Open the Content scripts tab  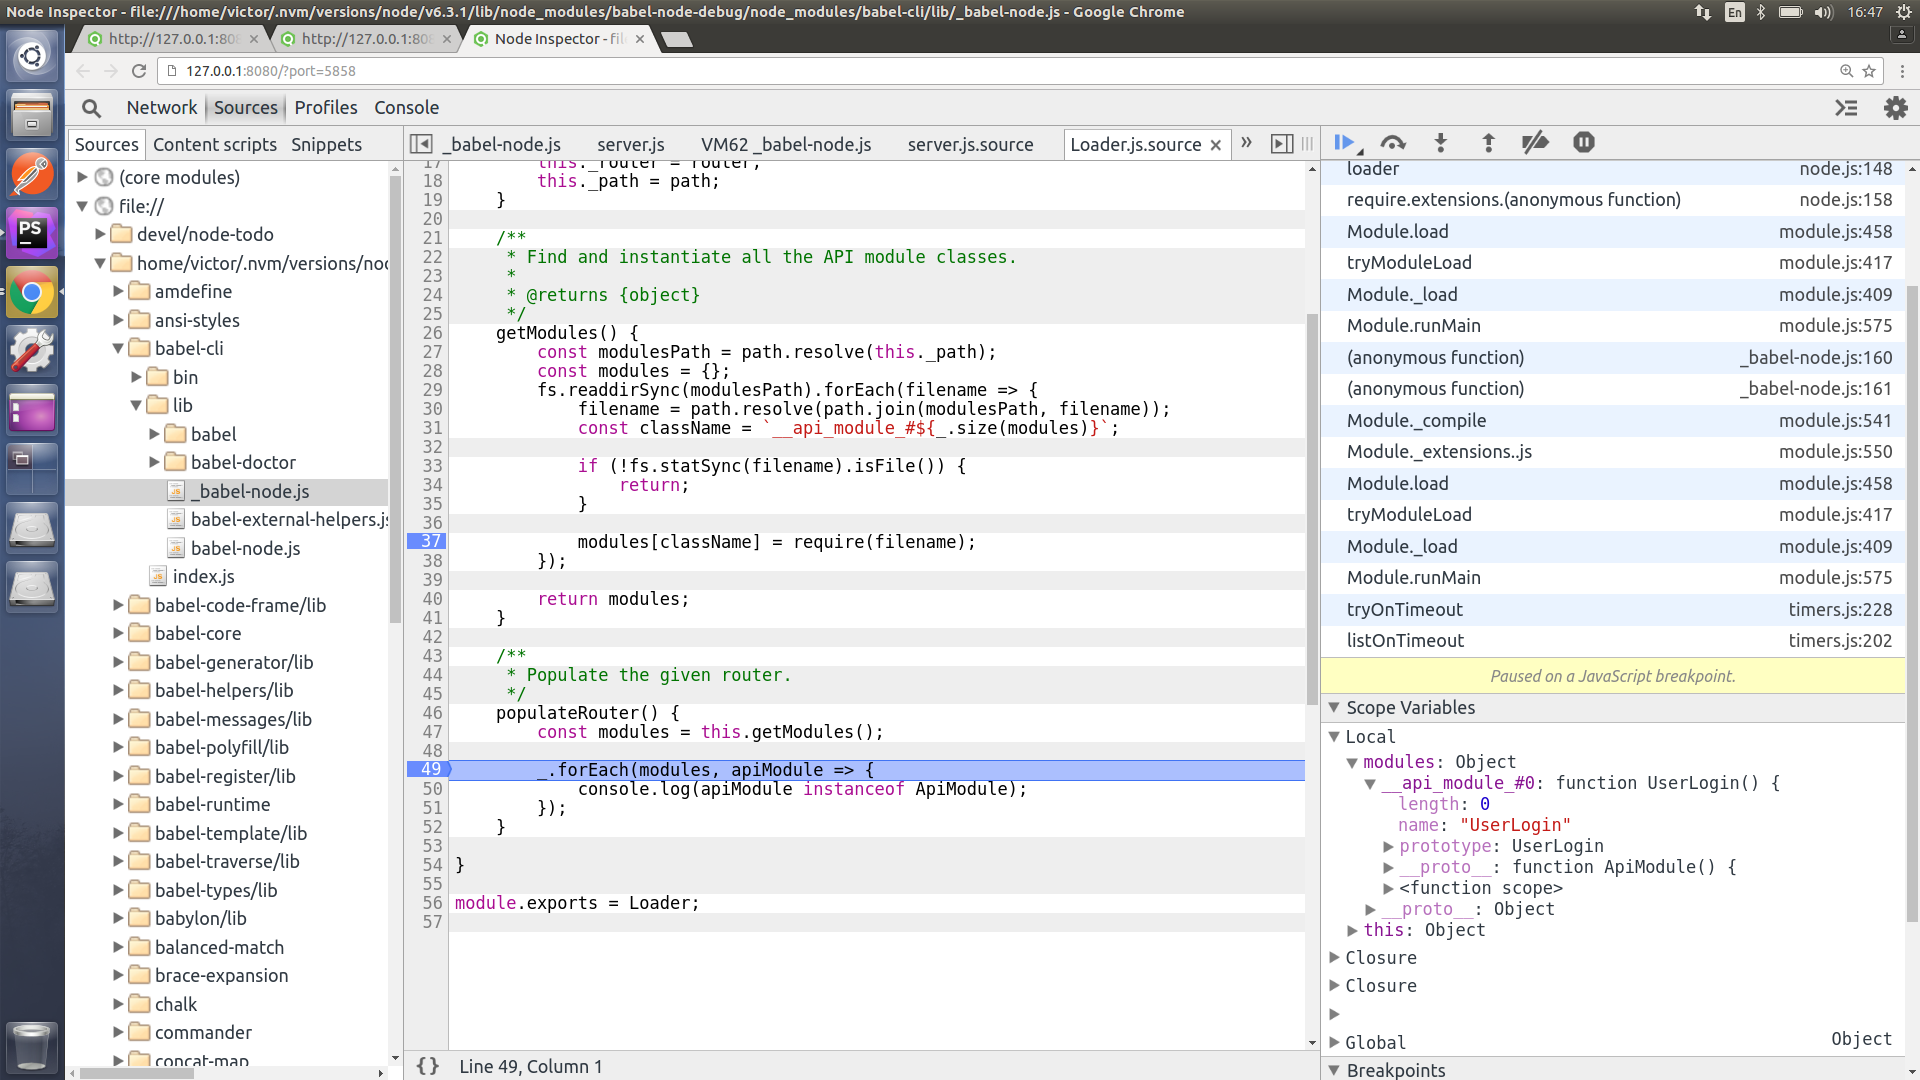215,144
